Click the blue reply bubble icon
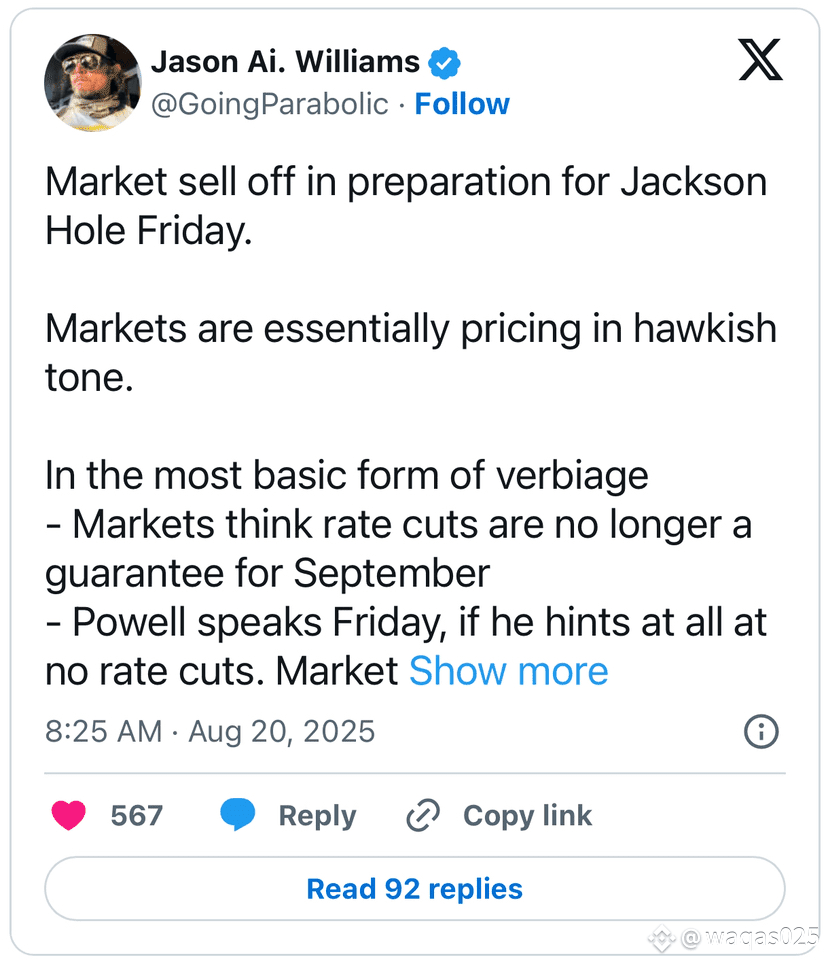This screenshot has width=828, height=964. click(x=238, y=815)
